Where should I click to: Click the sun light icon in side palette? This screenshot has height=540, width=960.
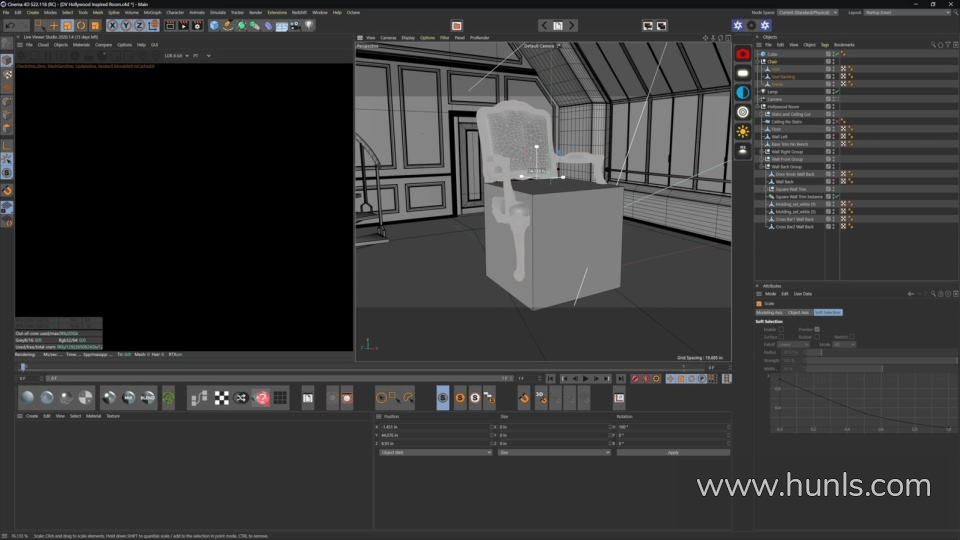coord(743,131)
